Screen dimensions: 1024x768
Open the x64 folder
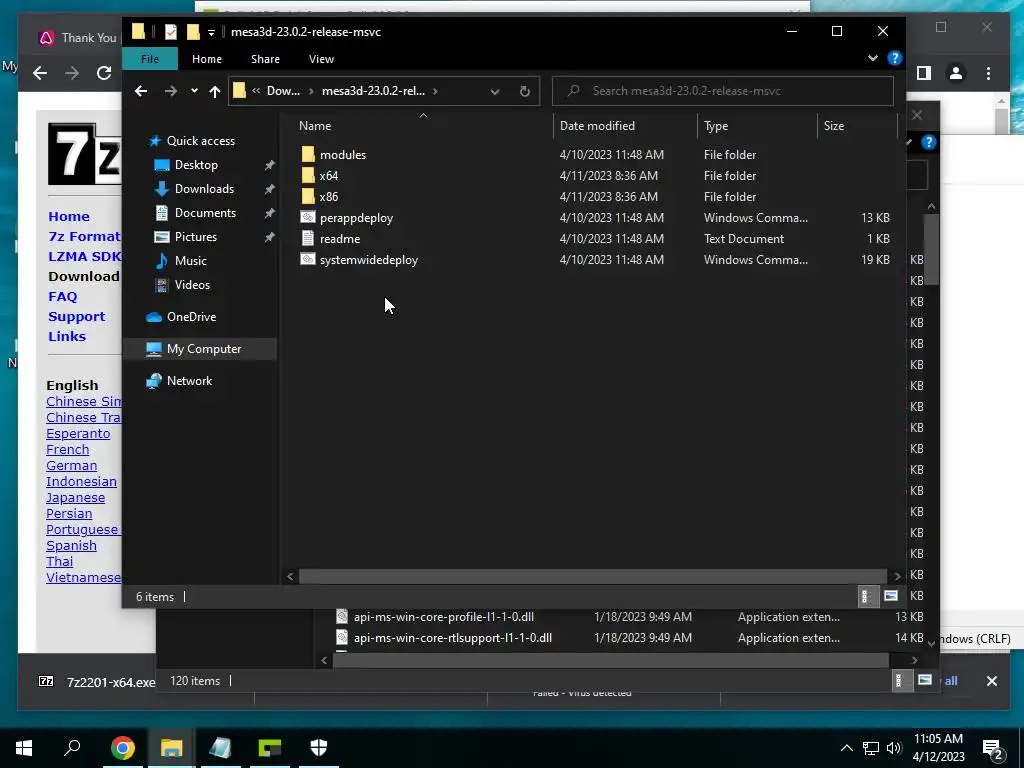coord(328,176)
